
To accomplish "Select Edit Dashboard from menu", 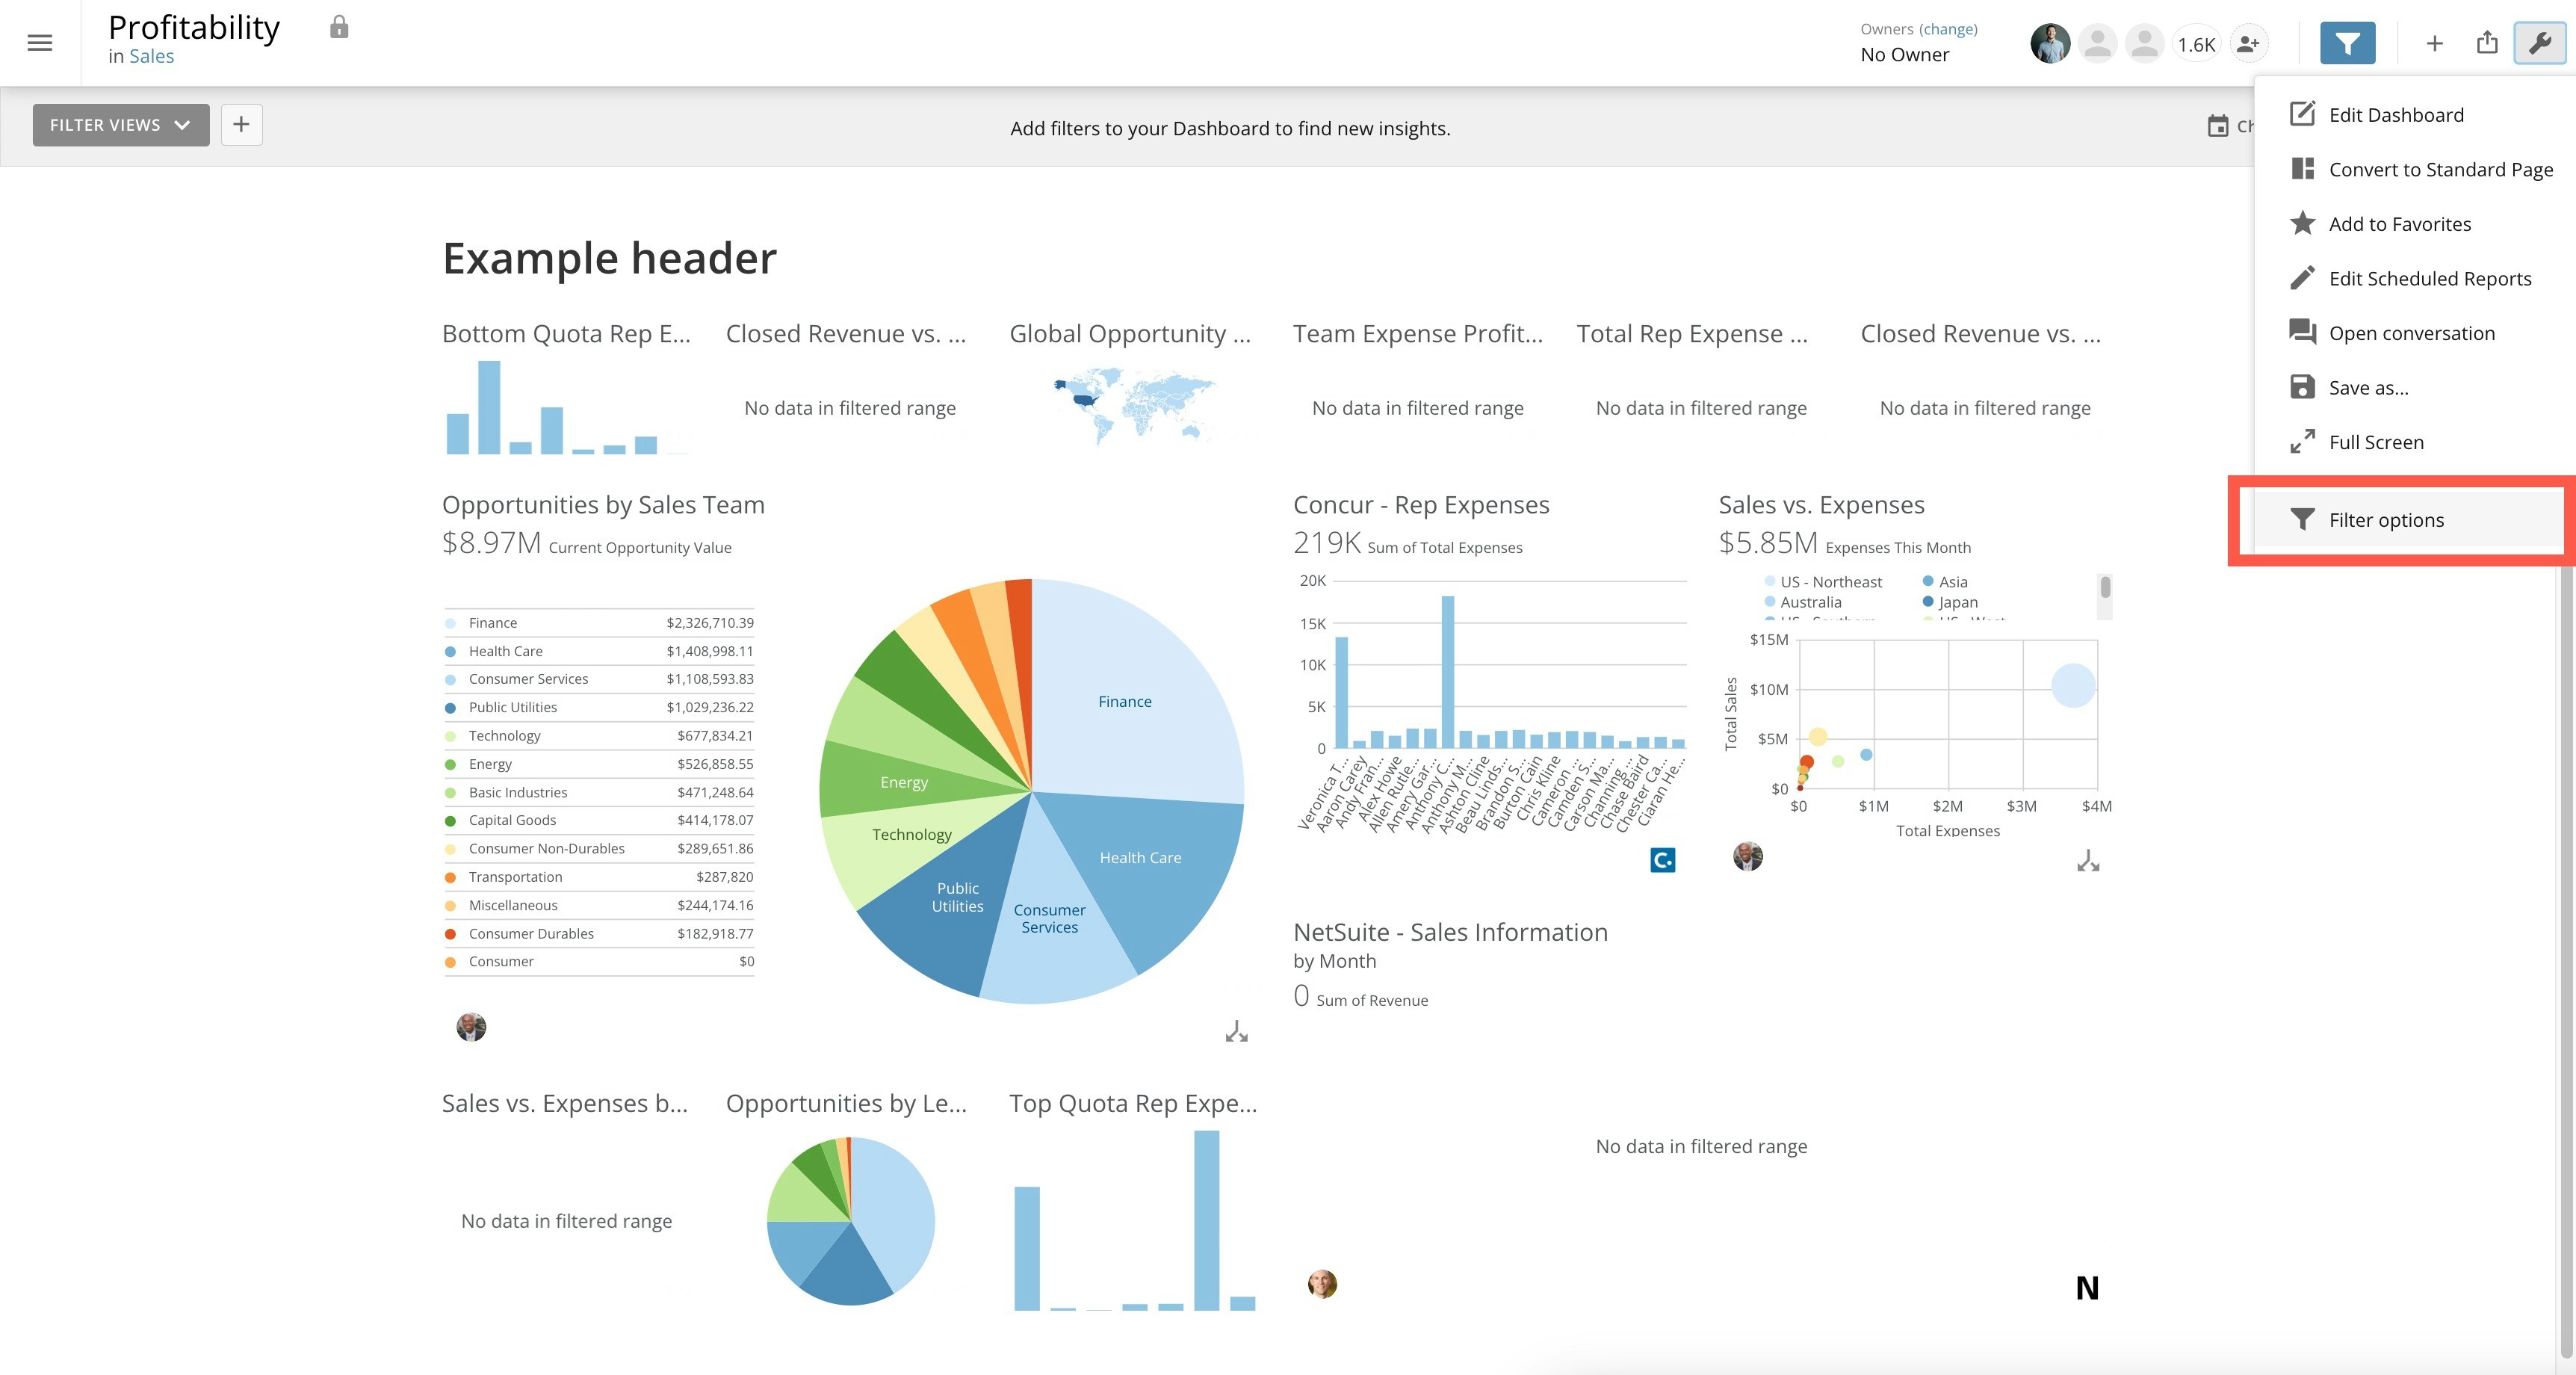I will (2395, 115).
